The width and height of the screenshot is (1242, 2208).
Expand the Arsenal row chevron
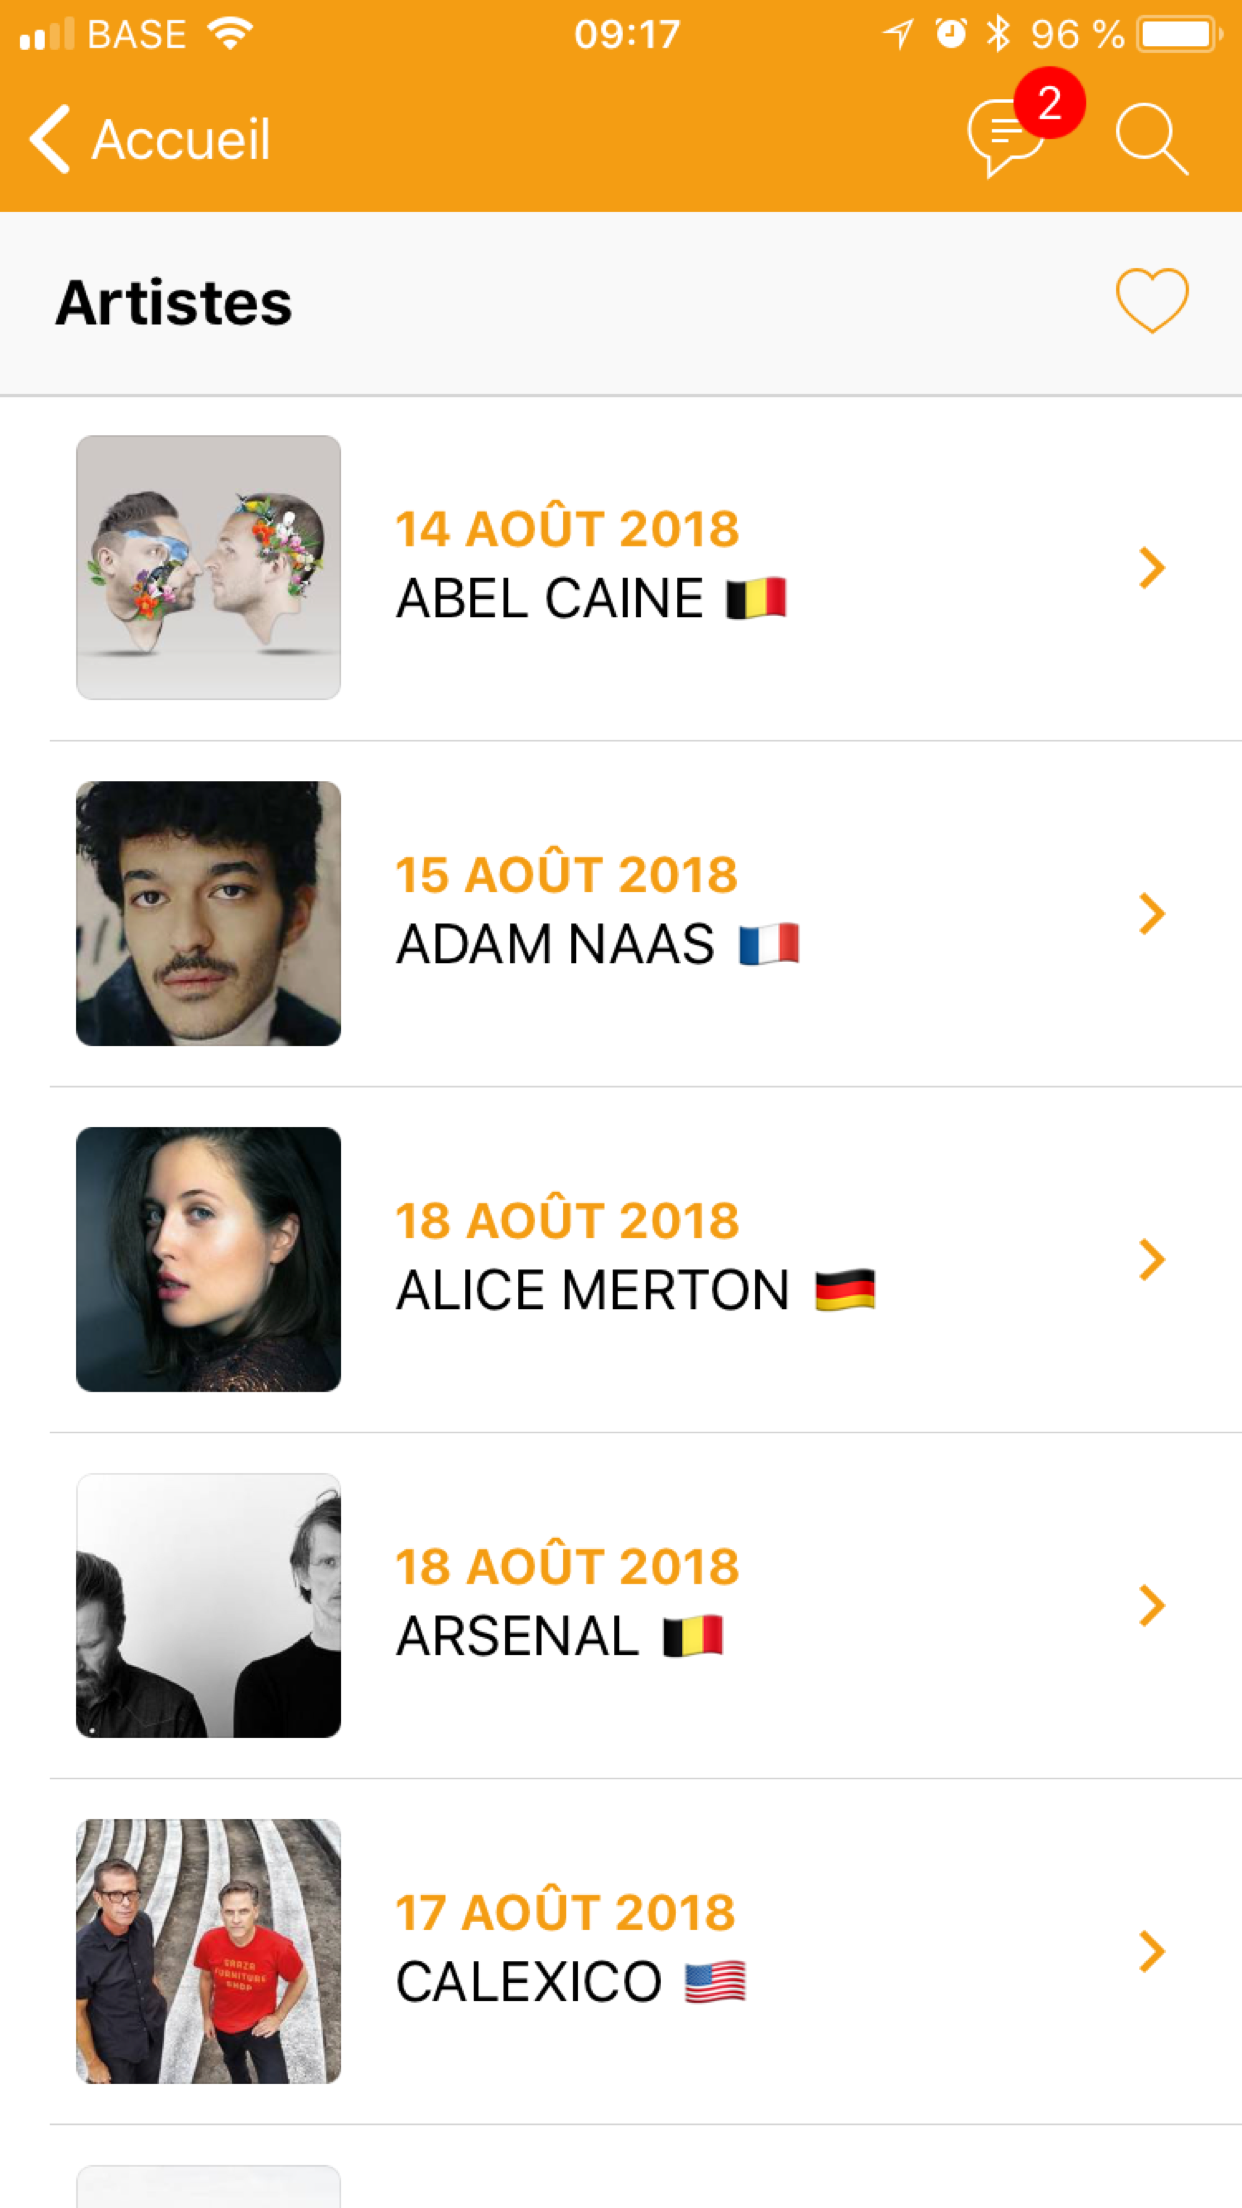coord(1151,1605)
